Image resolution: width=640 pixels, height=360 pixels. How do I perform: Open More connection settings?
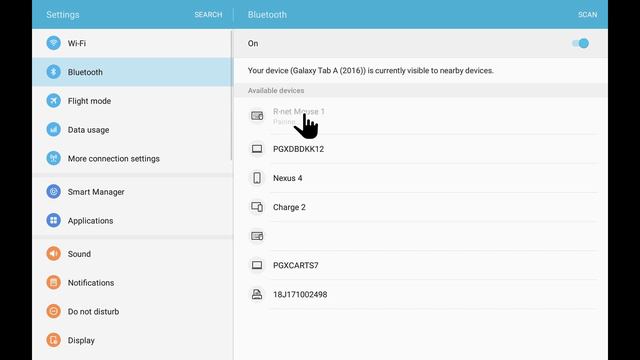click(x=132, y=158)
